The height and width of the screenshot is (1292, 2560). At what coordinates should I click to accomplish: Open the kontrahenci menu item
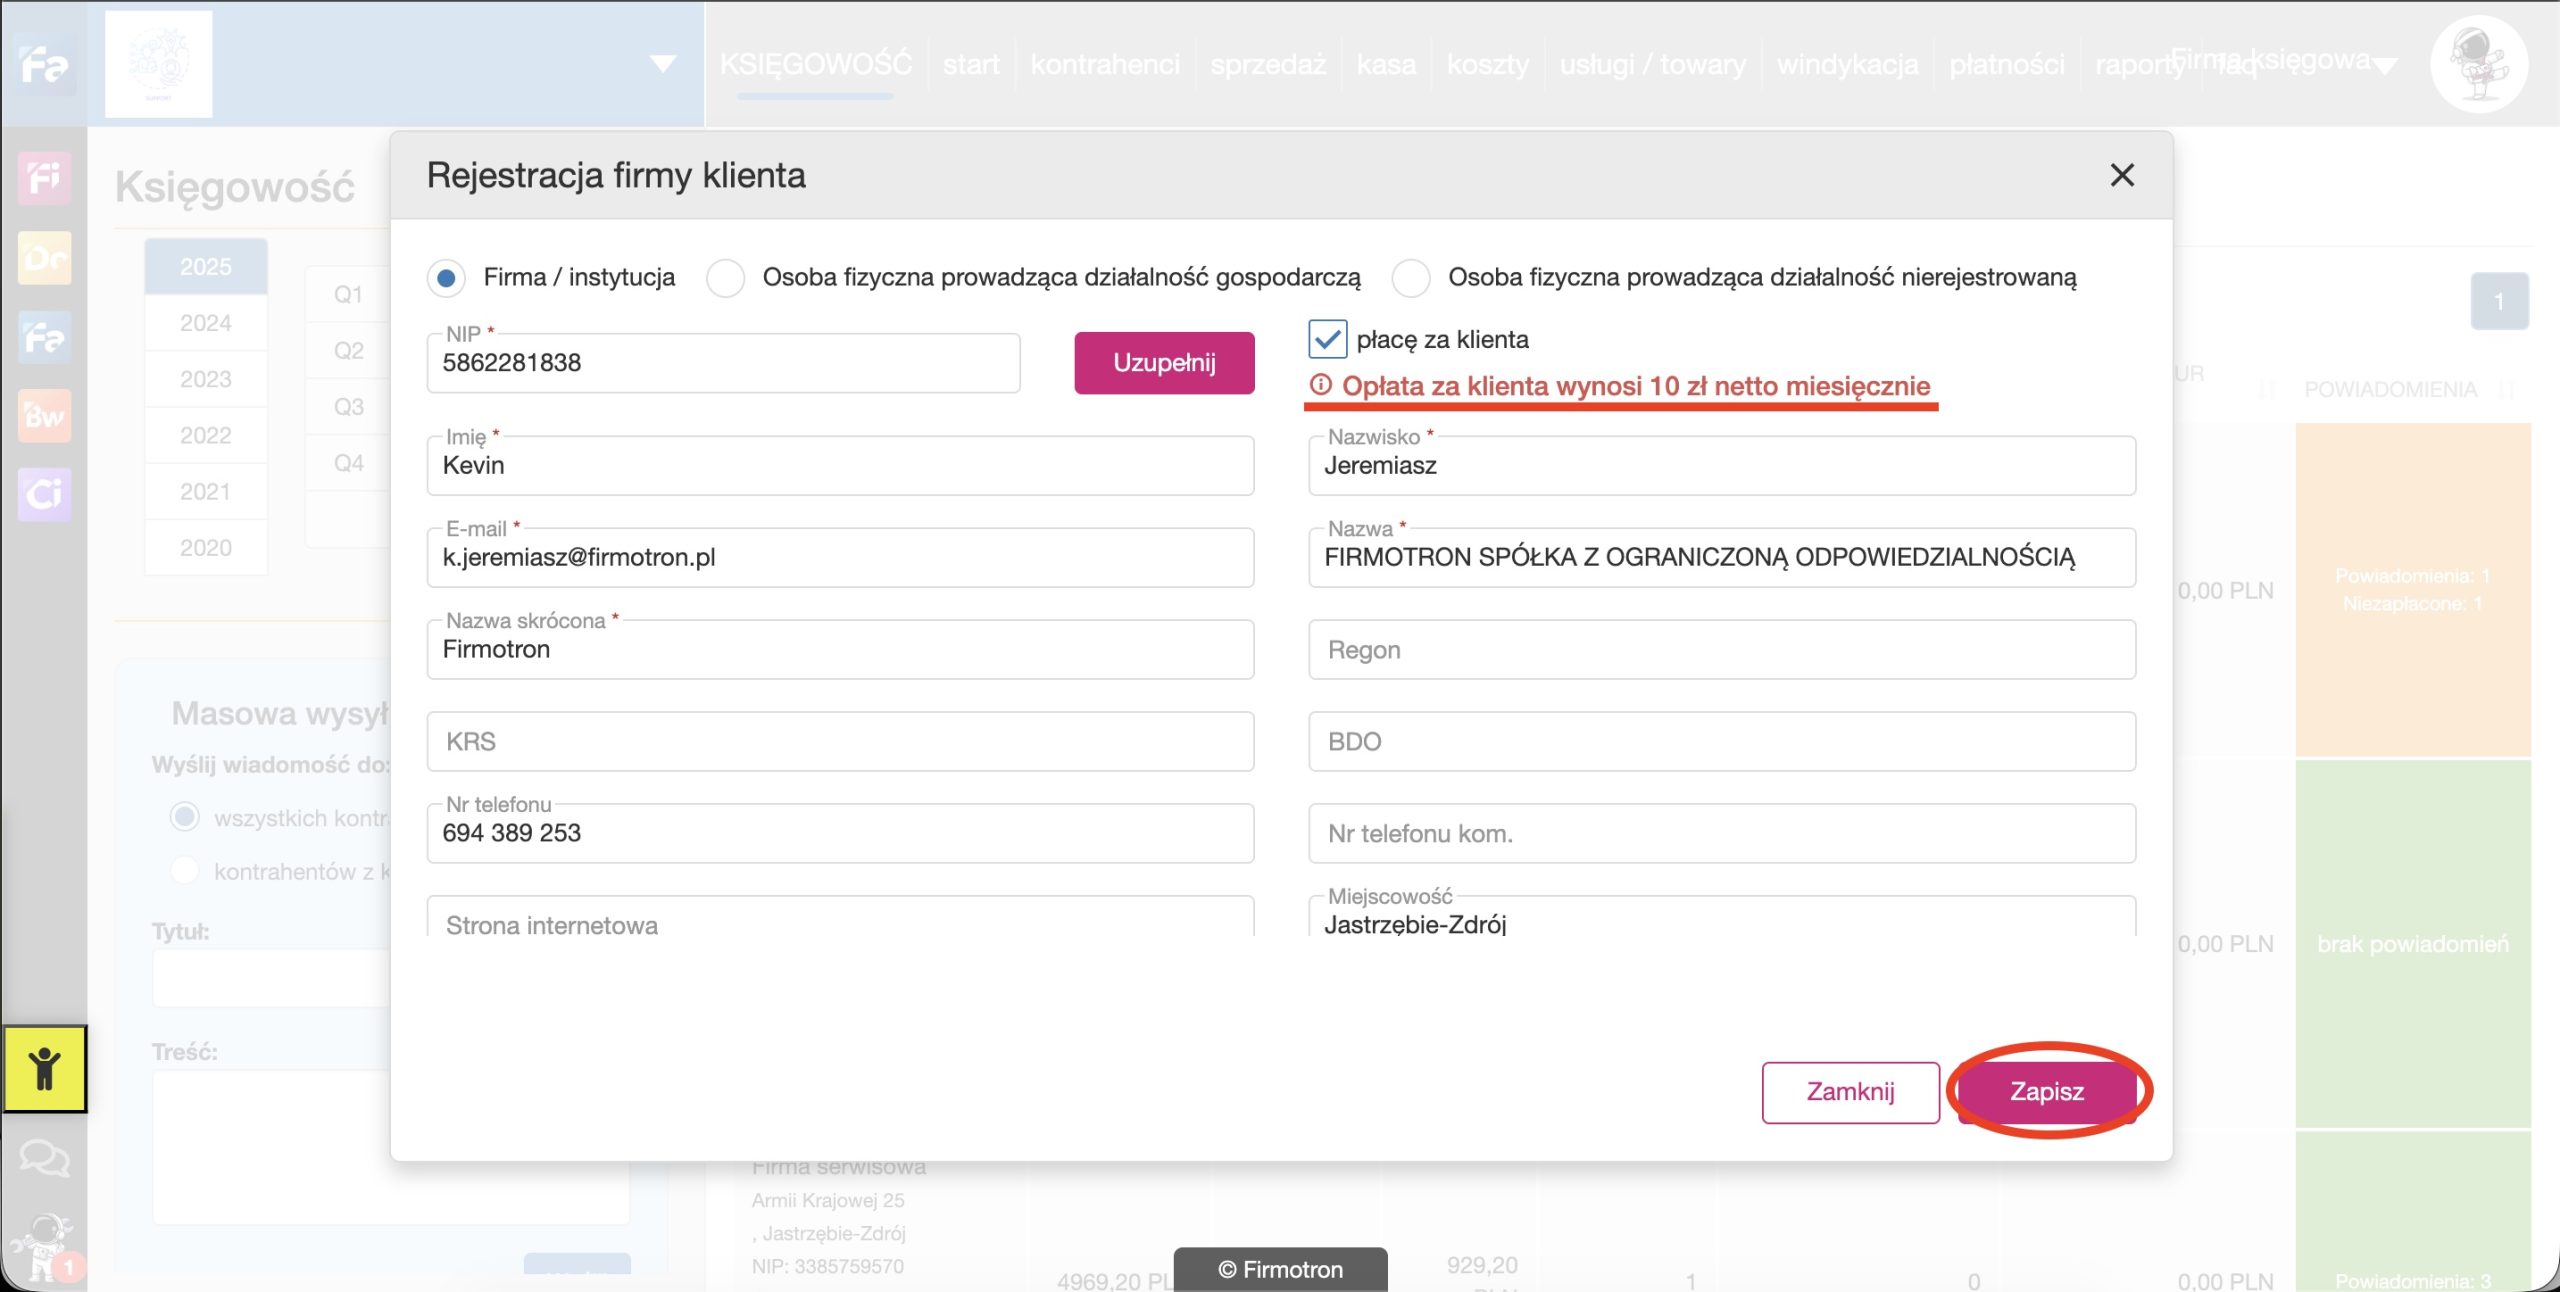(1105, 64)
